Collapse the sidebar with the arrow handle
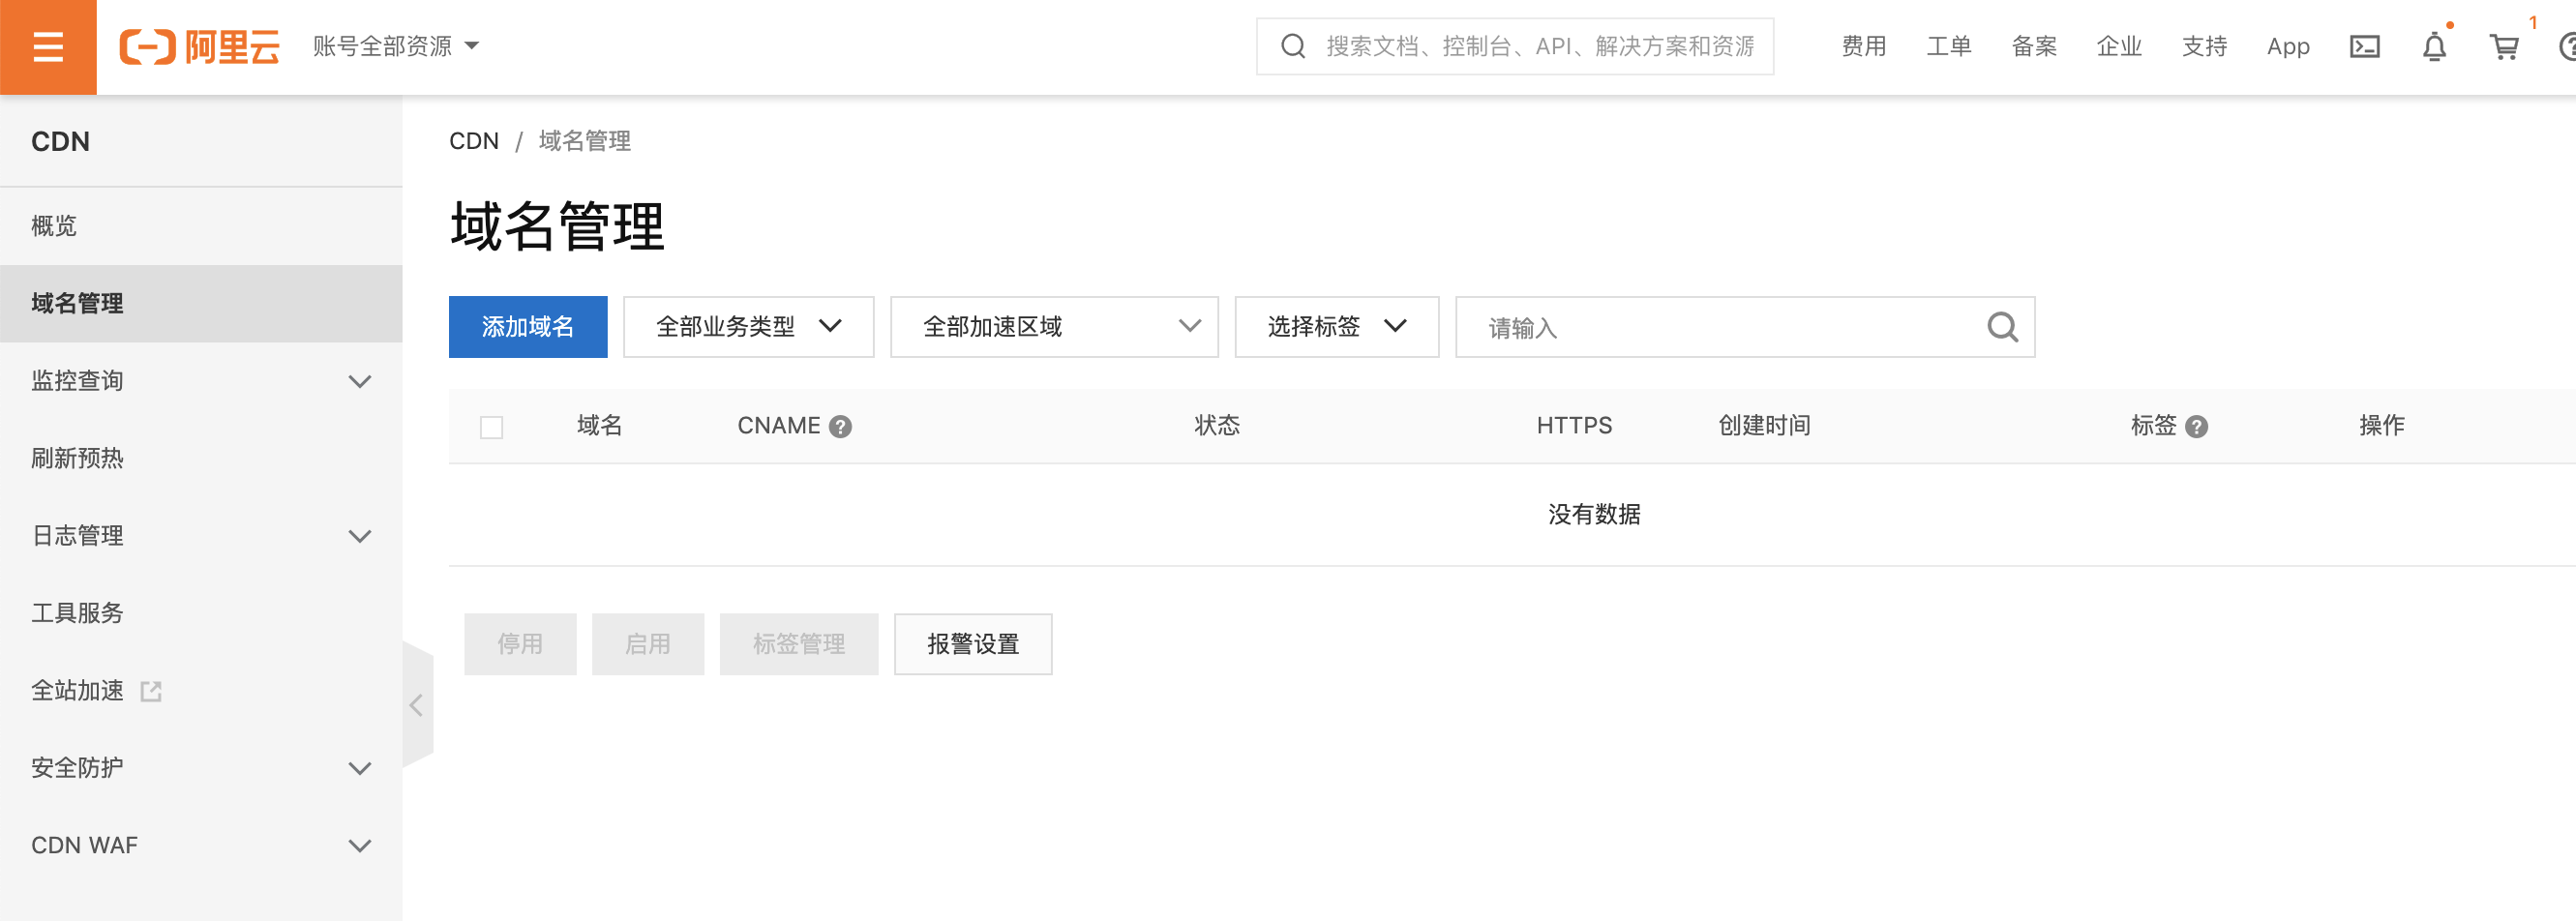Viewport: 2576px width, 921px height. click(417, 706)
